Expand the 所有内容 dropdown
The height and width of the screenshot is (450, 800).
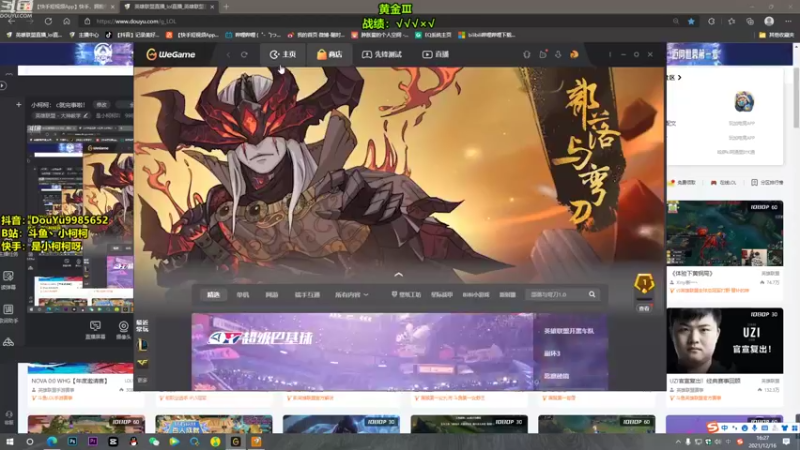click(352, 294)
